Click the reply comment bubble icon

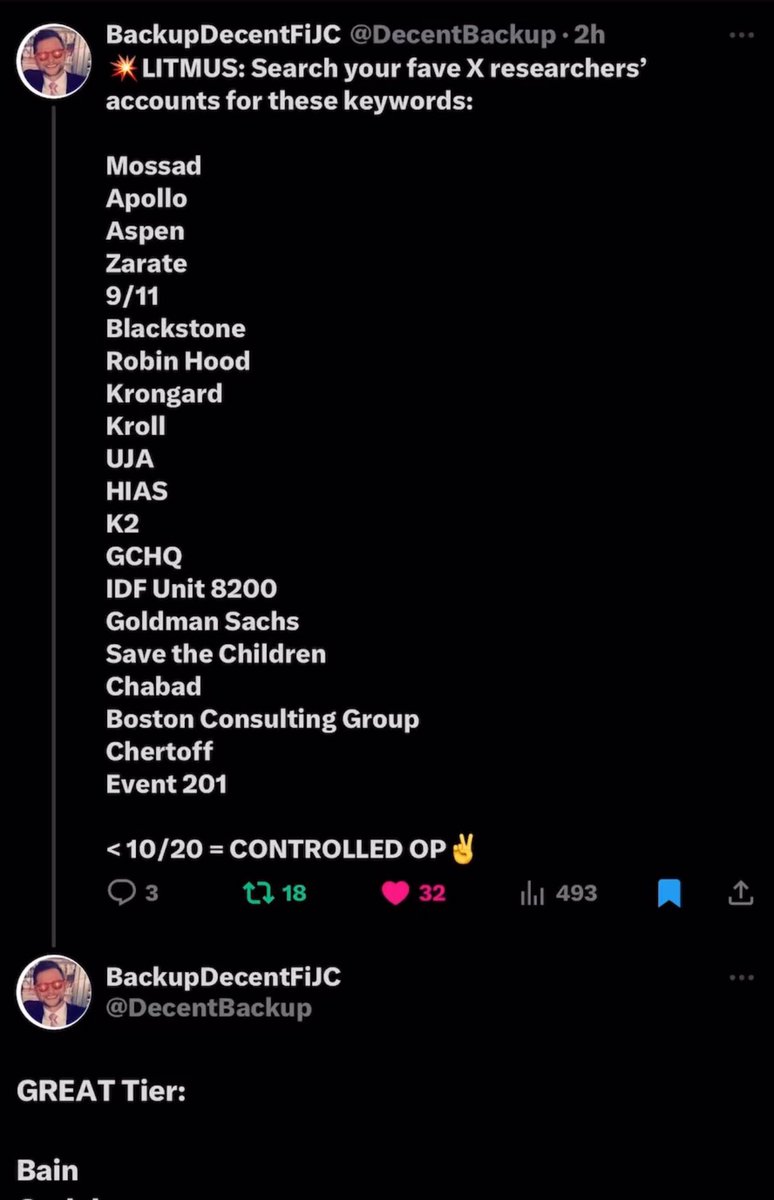[x=120, y=893]
